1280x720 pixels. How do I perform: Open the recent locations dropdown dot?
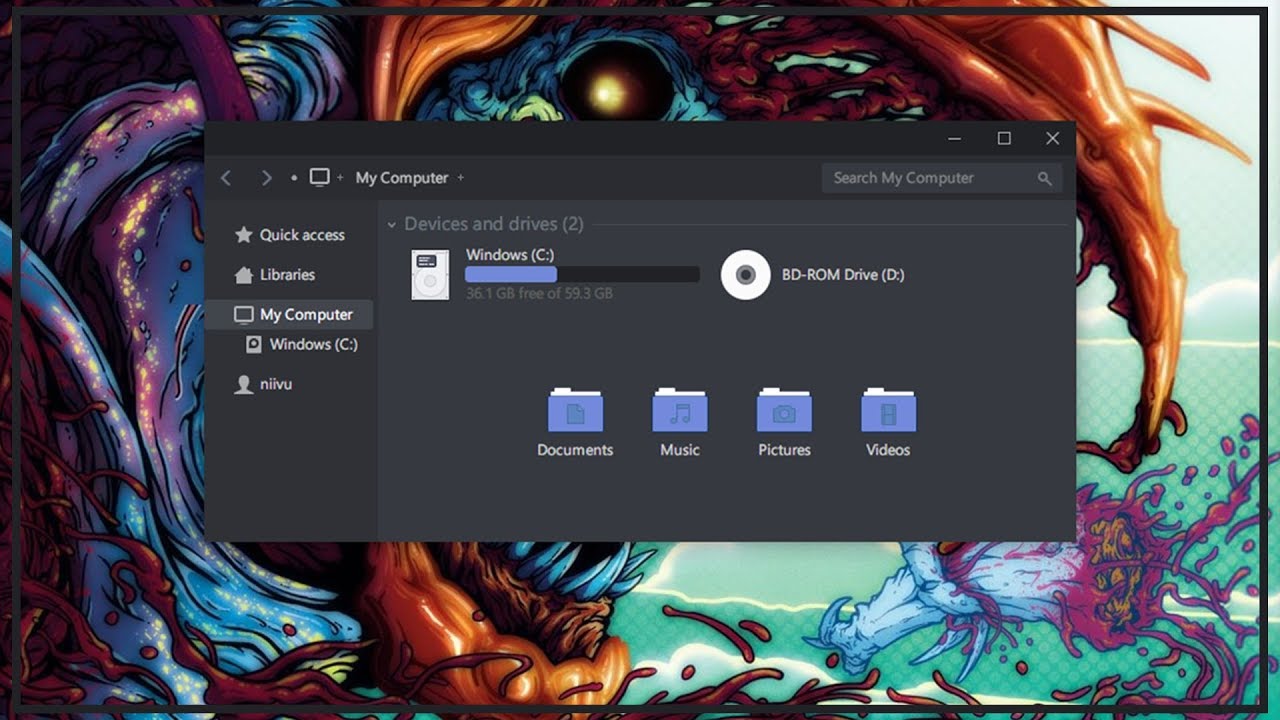click(294, 178)
